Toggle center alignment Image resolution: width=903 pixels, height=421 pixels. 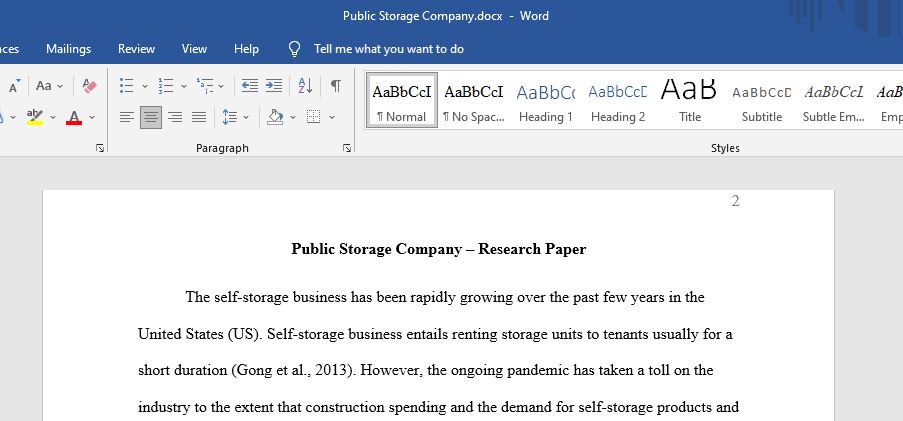[151, 117]
